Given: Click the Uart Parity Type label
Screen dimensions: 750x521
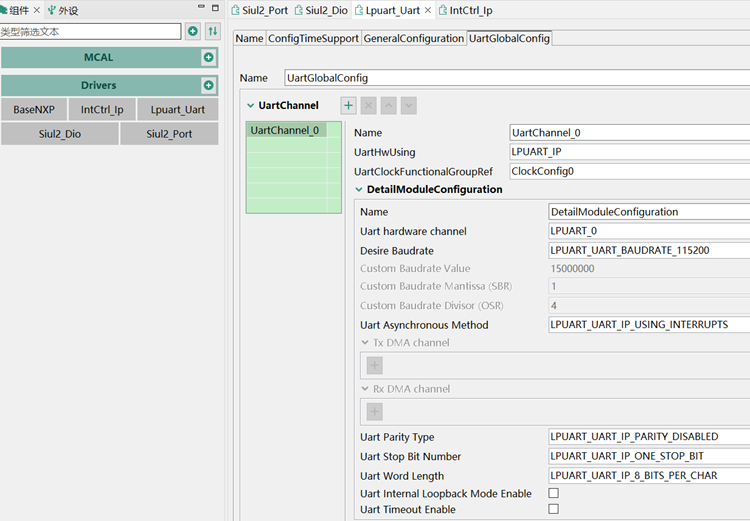Looking at the screenshot, I should pos(397,437).
